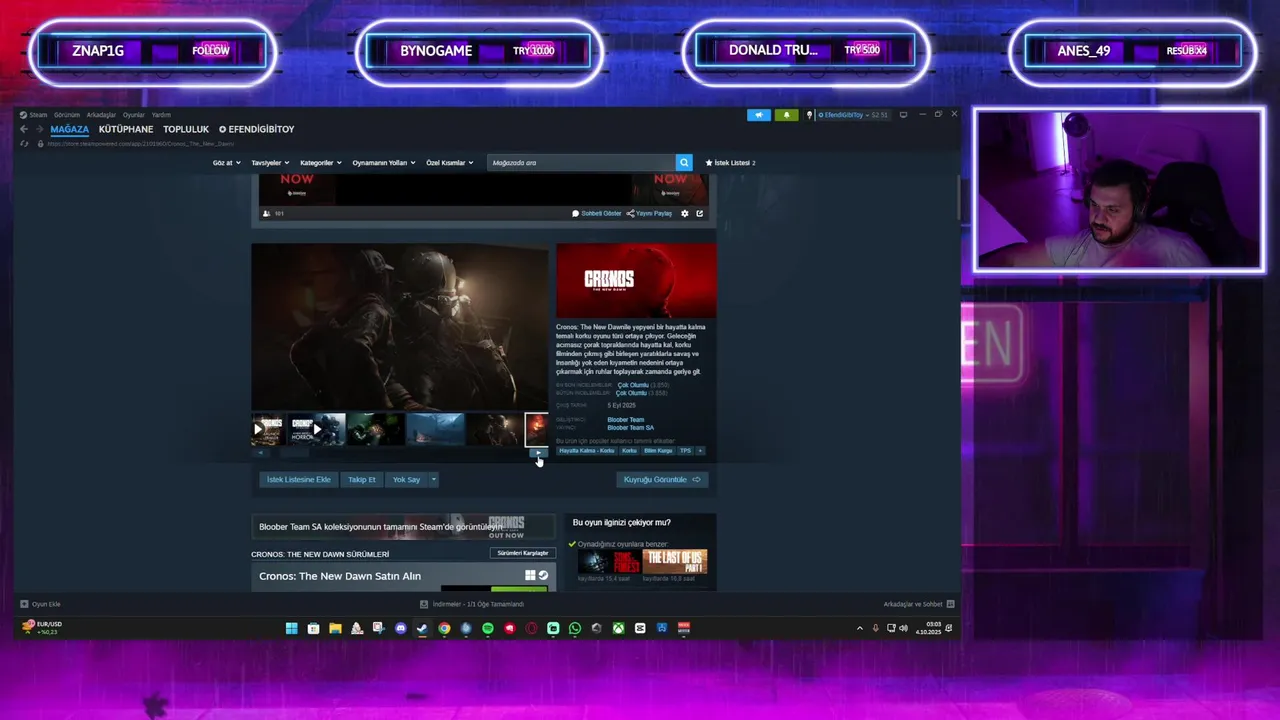This screenshot has width=1280, height=720.
Task: Go back with the Steam navigation arrow
Action: pos(24,129)
